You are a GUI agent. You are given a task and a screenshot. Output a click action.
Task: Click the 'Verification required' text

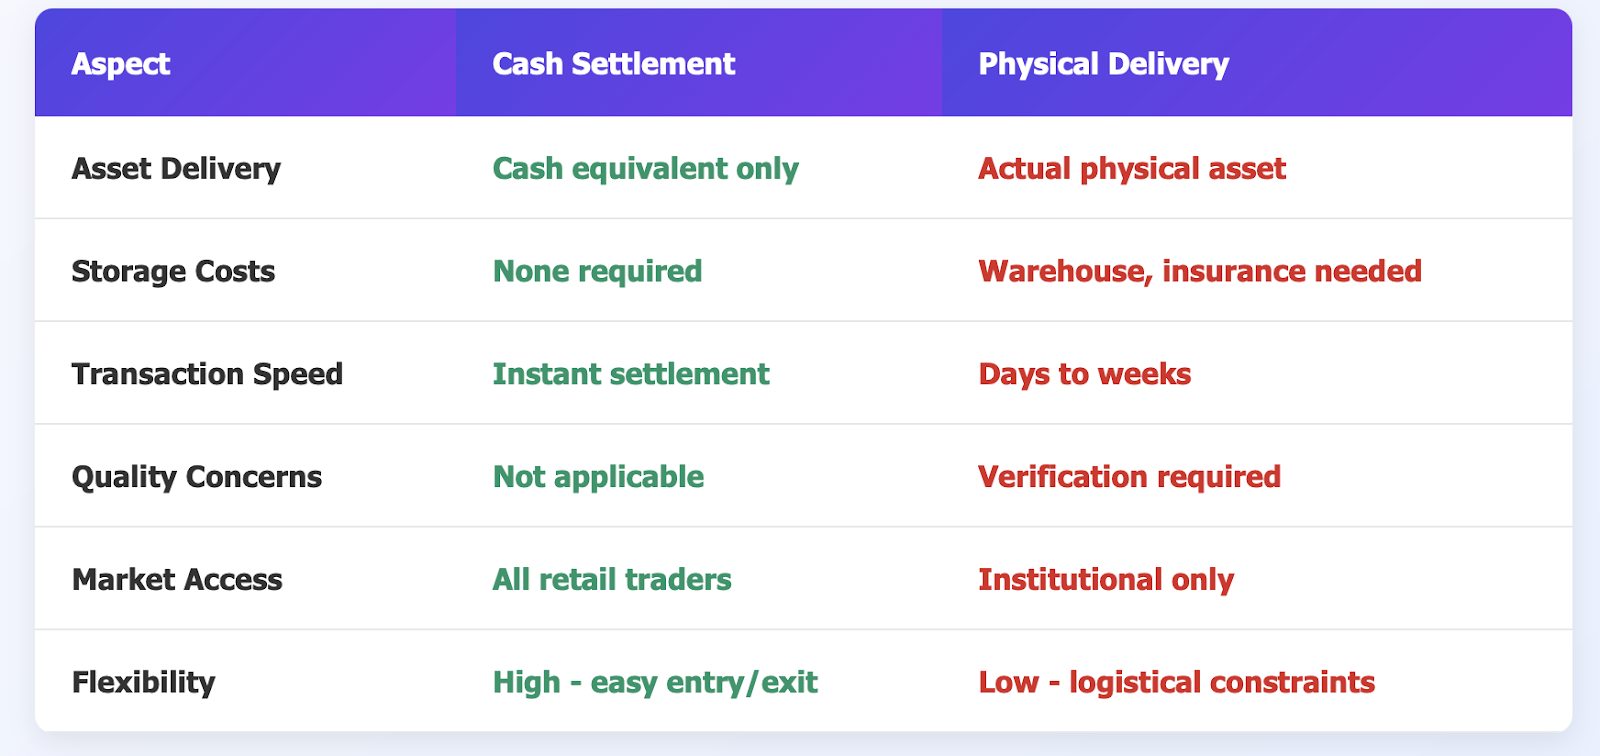[x=1129, y=477]
